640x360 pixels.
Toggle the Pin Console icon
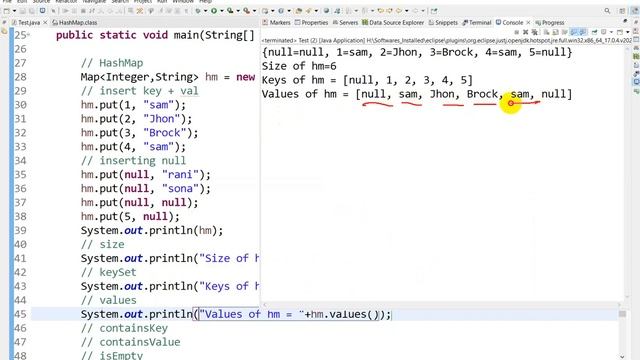[x=594, y=32]
